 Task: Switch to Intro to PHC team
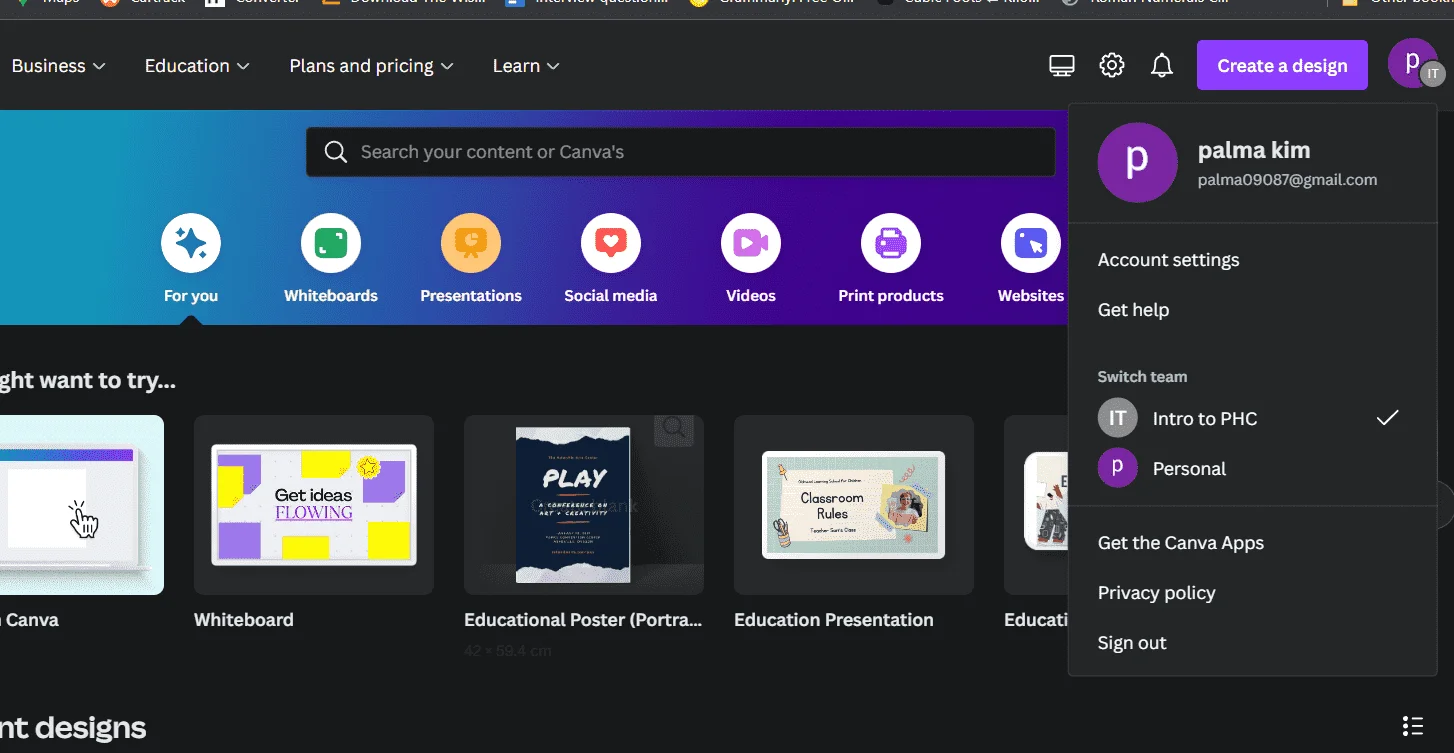[1252, 418]
